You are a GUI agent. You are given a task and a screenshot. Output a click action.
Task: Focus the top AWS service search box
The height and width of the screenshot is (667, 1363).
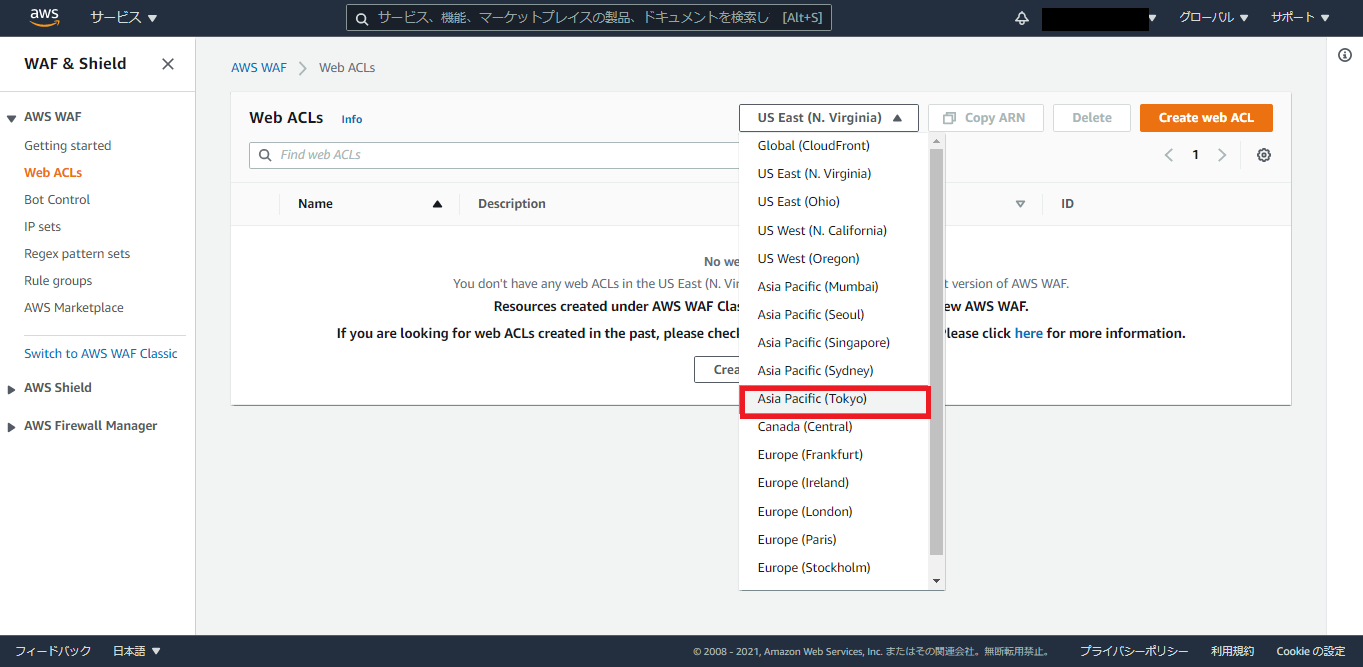coord(589,18)
